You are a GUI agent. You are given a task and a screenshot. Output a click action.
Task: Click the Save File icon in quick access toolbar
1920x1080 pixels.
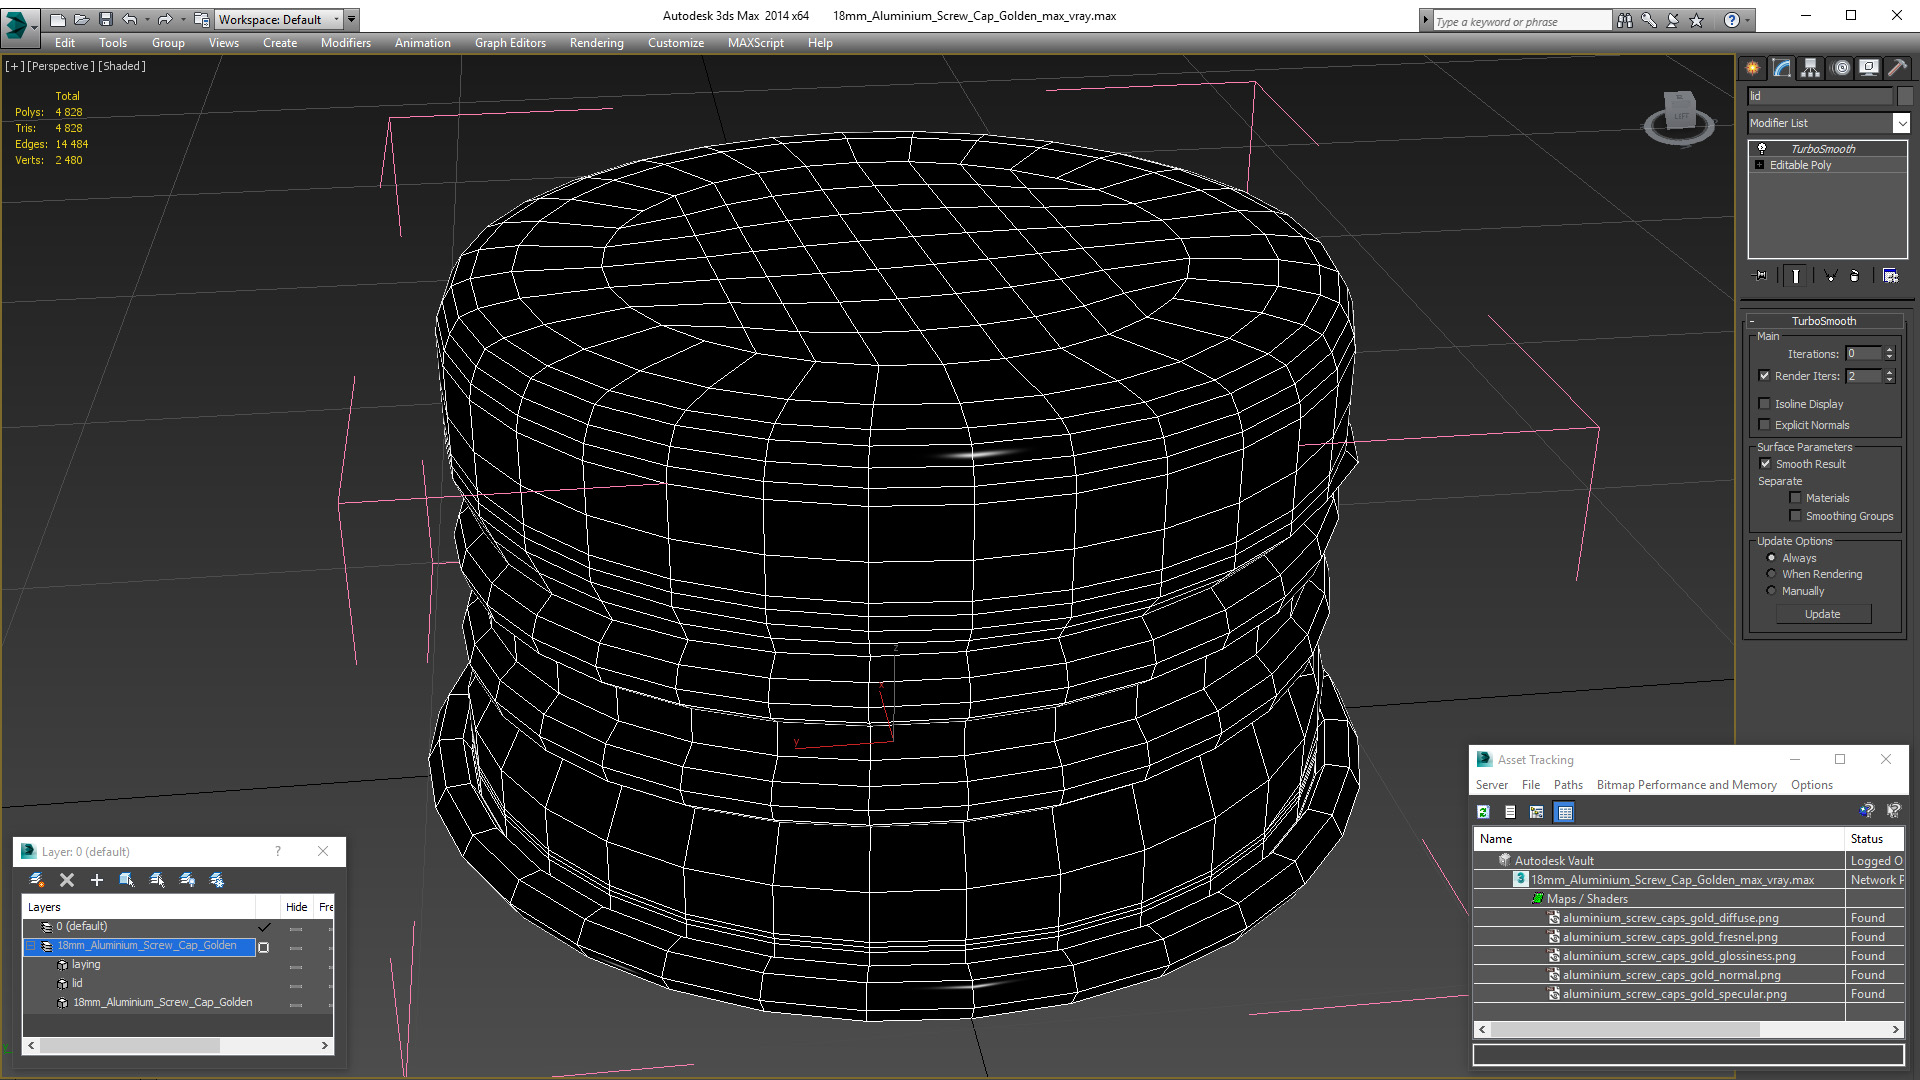(105, 19)
